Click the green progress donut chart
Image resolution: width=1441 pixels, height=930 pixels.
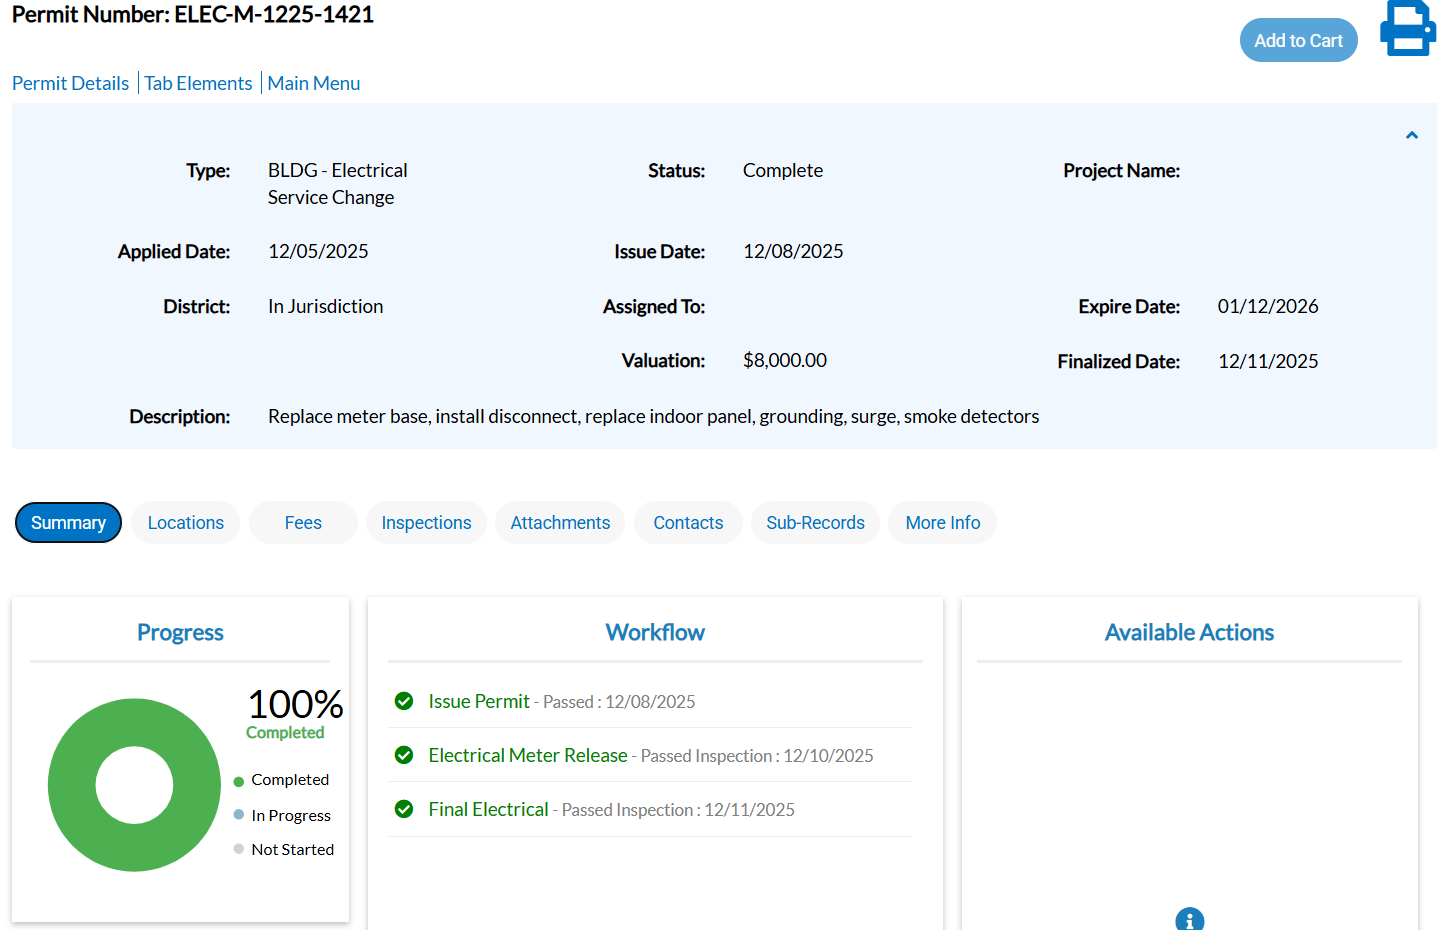pos(134,785)
